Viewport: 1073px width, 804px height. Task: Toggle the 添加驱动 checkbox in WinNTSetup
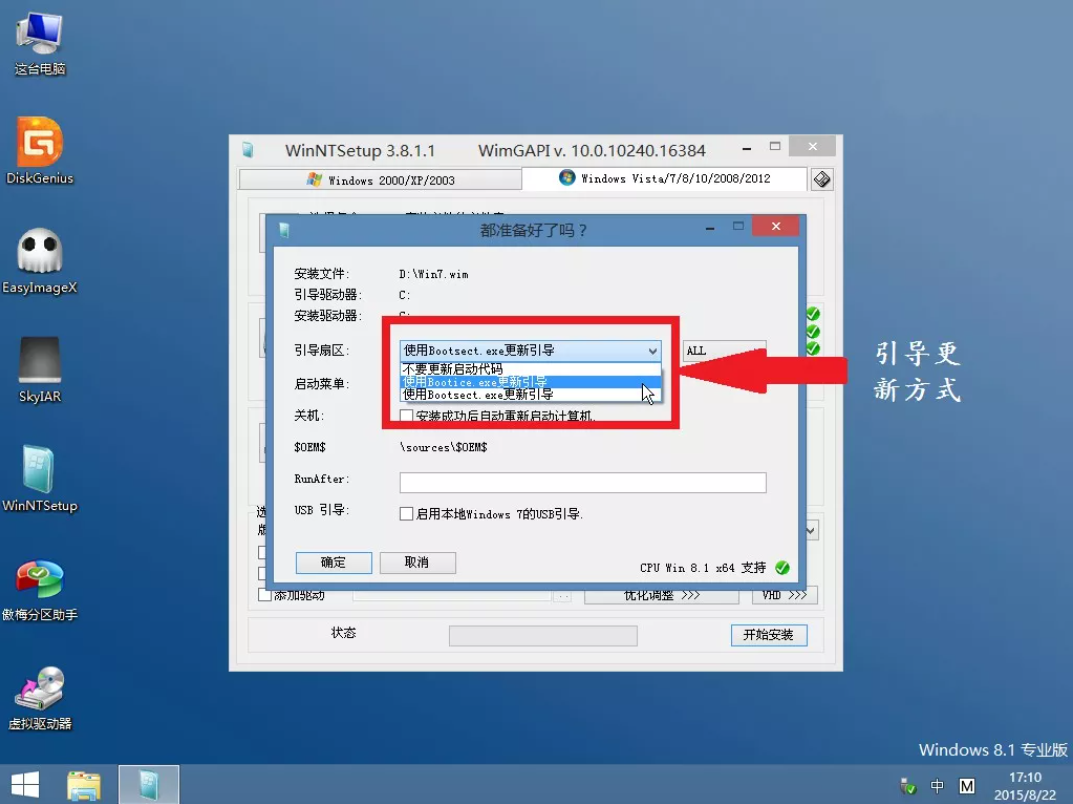click(x=265, y=595)
